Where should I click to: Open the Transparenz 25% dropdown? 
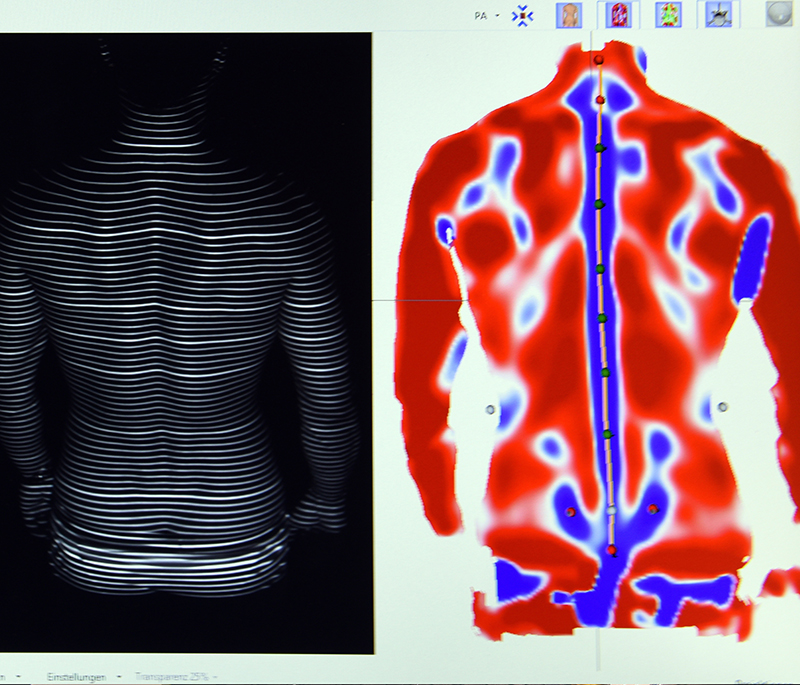176,677
